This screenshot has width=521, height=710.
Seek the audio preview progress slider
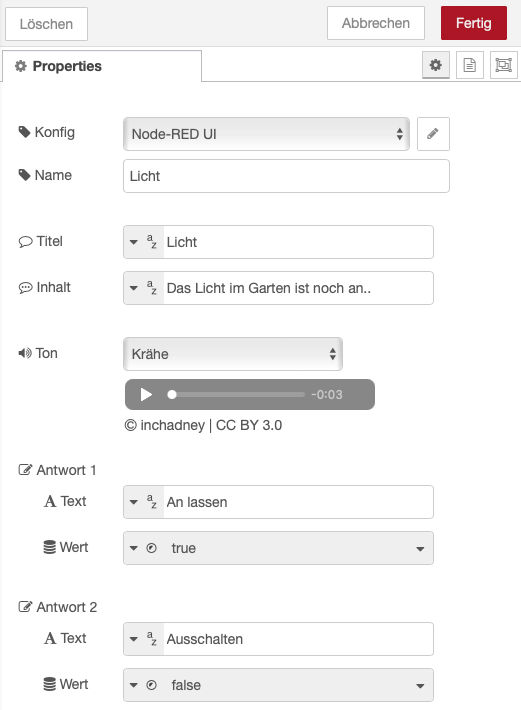click(x=236, y=394)
